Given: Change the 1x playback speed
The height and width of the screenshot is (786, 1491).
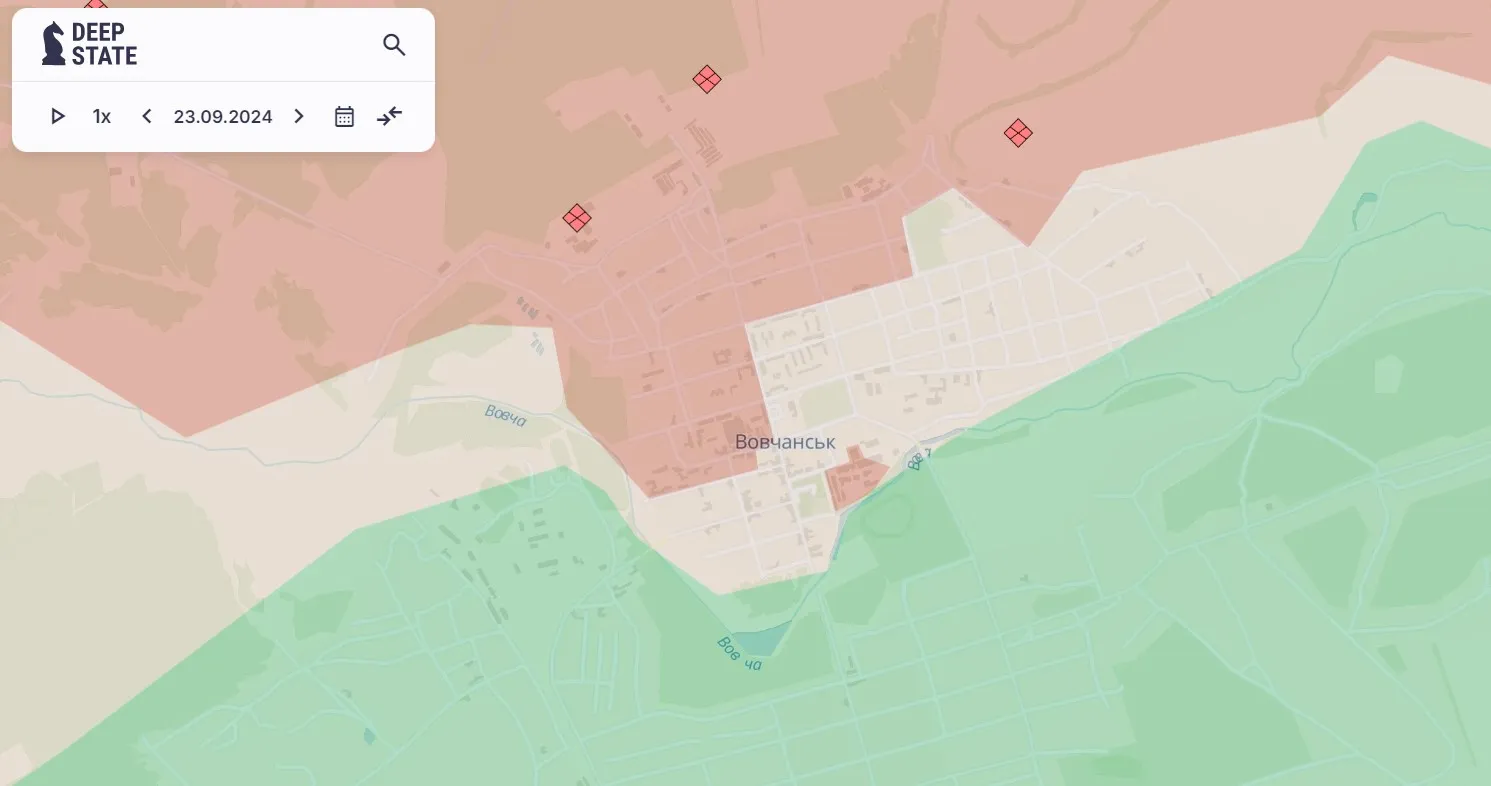Looking at the screenshot, I should click(x=102, y=116).
